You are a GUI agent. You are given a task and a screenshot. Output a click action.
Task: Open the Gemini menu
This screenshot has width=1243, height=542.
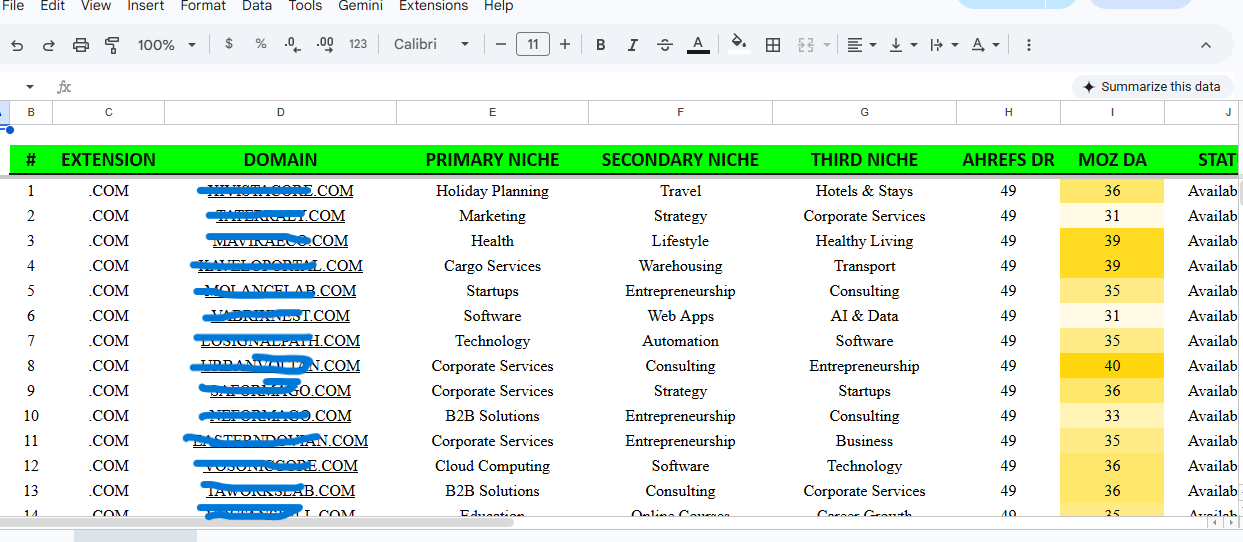[360, 6]
